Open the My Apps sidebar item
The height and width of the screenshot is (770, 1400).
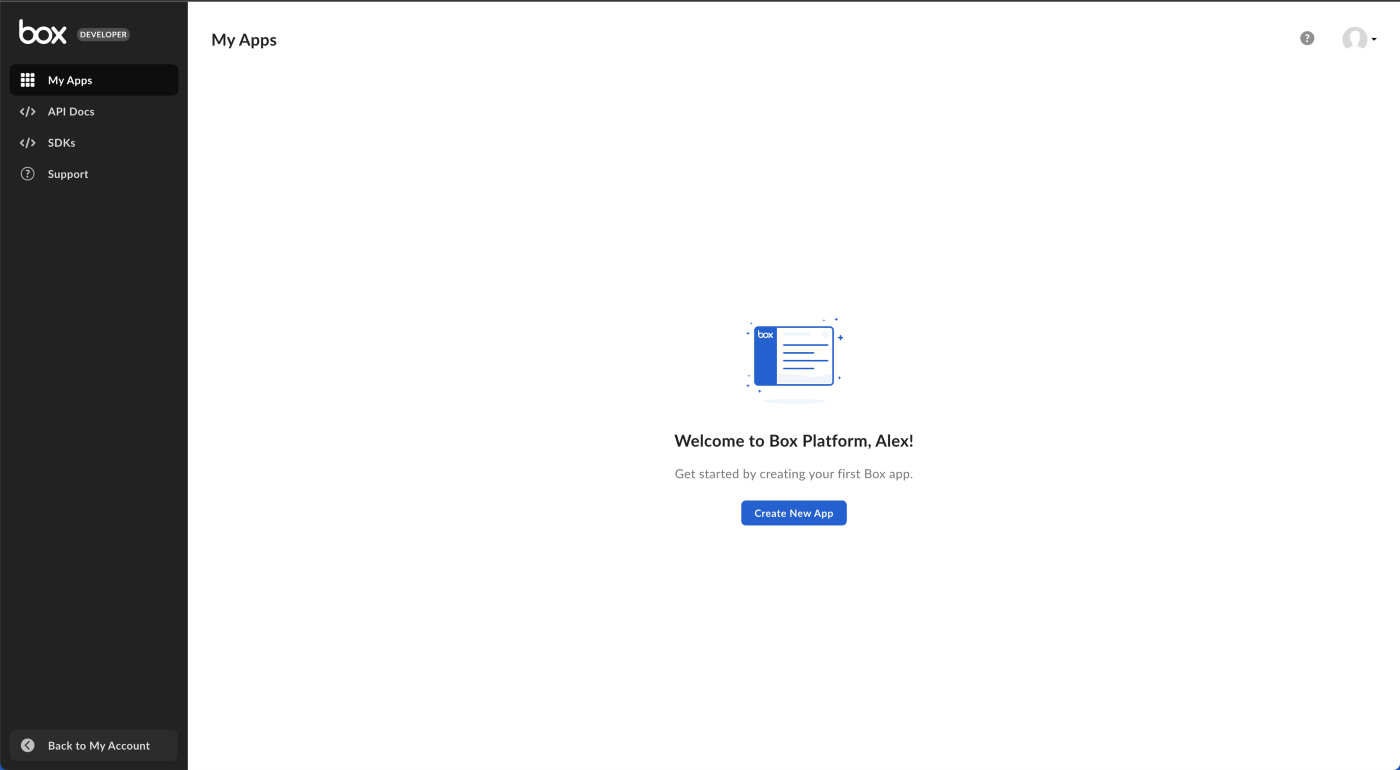click(94, 80)
